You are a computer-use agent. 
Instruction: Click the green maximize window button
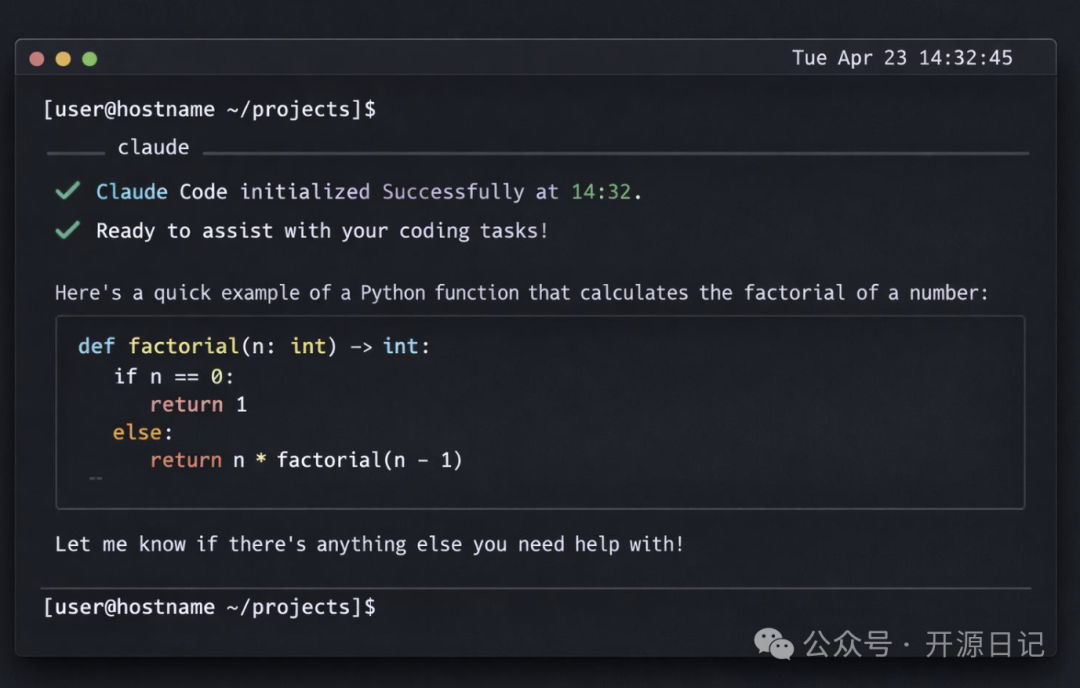tap(90, 59)
